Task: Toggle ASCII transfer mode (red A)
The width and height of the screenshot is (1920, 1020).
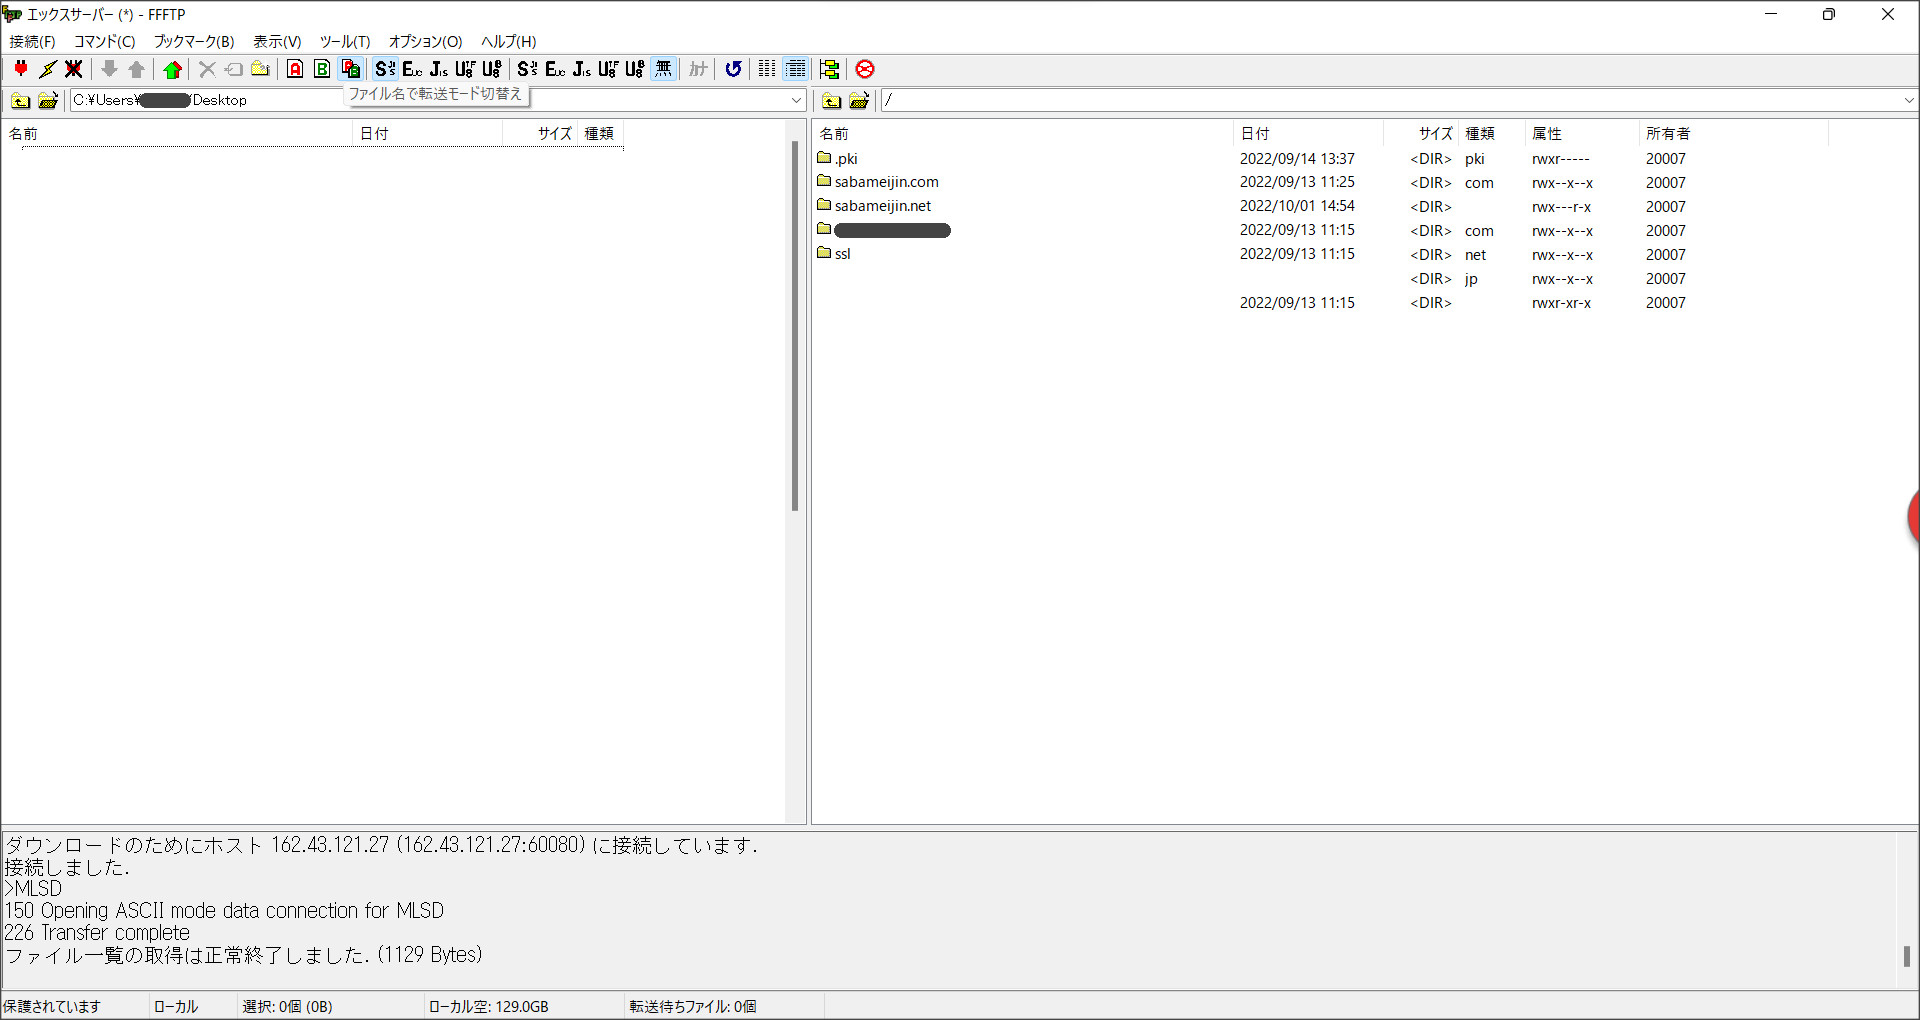Action: [x=295, y=69]
